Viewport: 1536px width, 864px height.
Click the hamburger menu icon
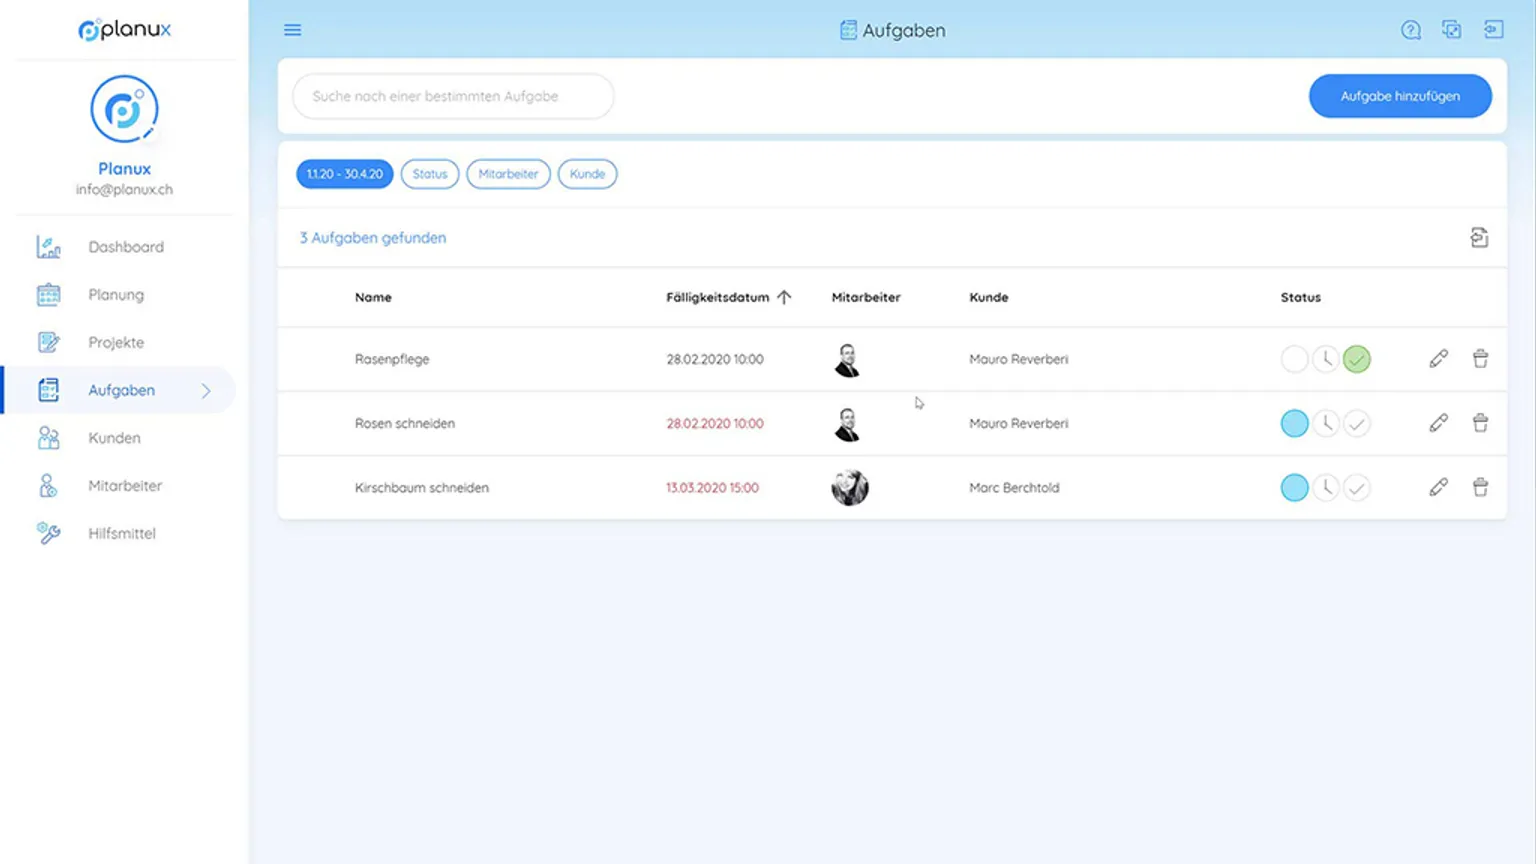point(292,30)
